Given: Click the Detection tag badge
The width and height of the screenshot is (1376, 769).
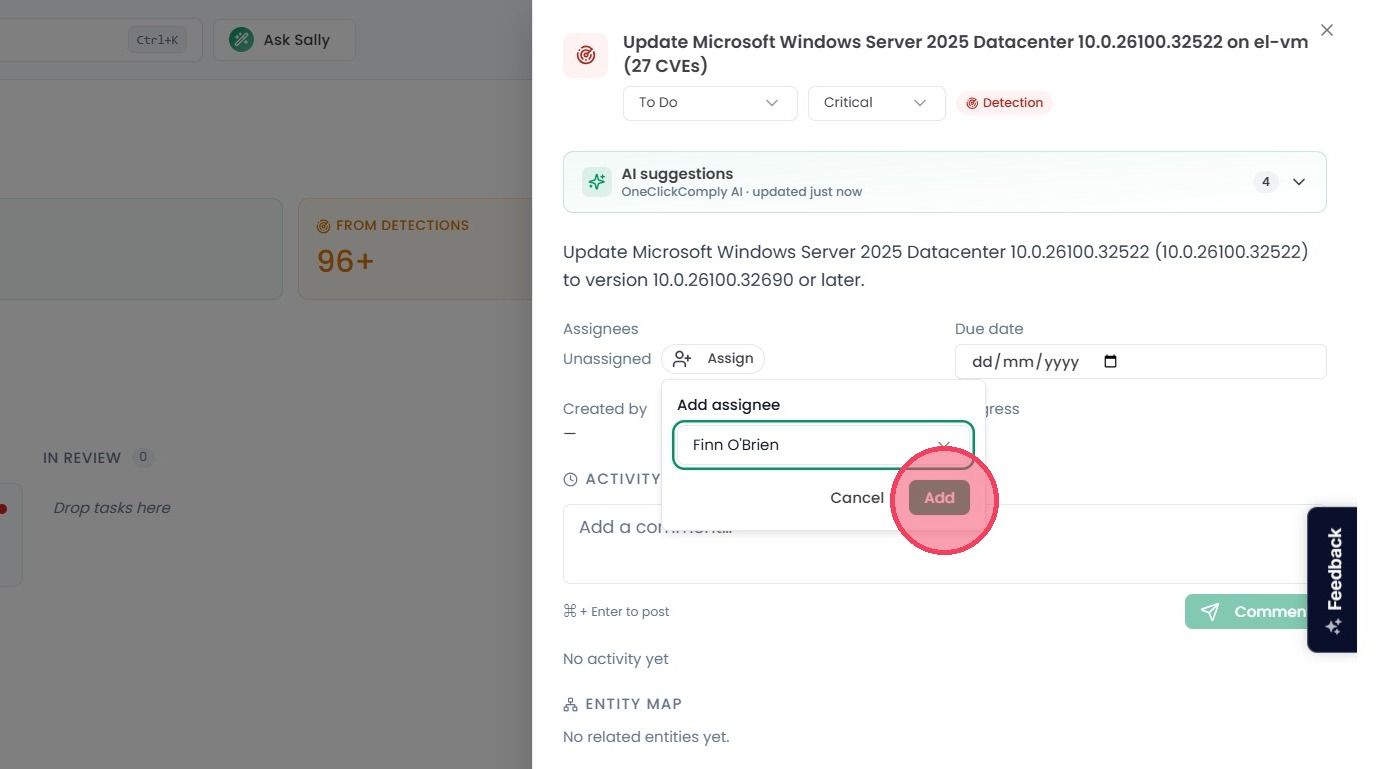Looking at the screenshot, I should pos(1004,103).
